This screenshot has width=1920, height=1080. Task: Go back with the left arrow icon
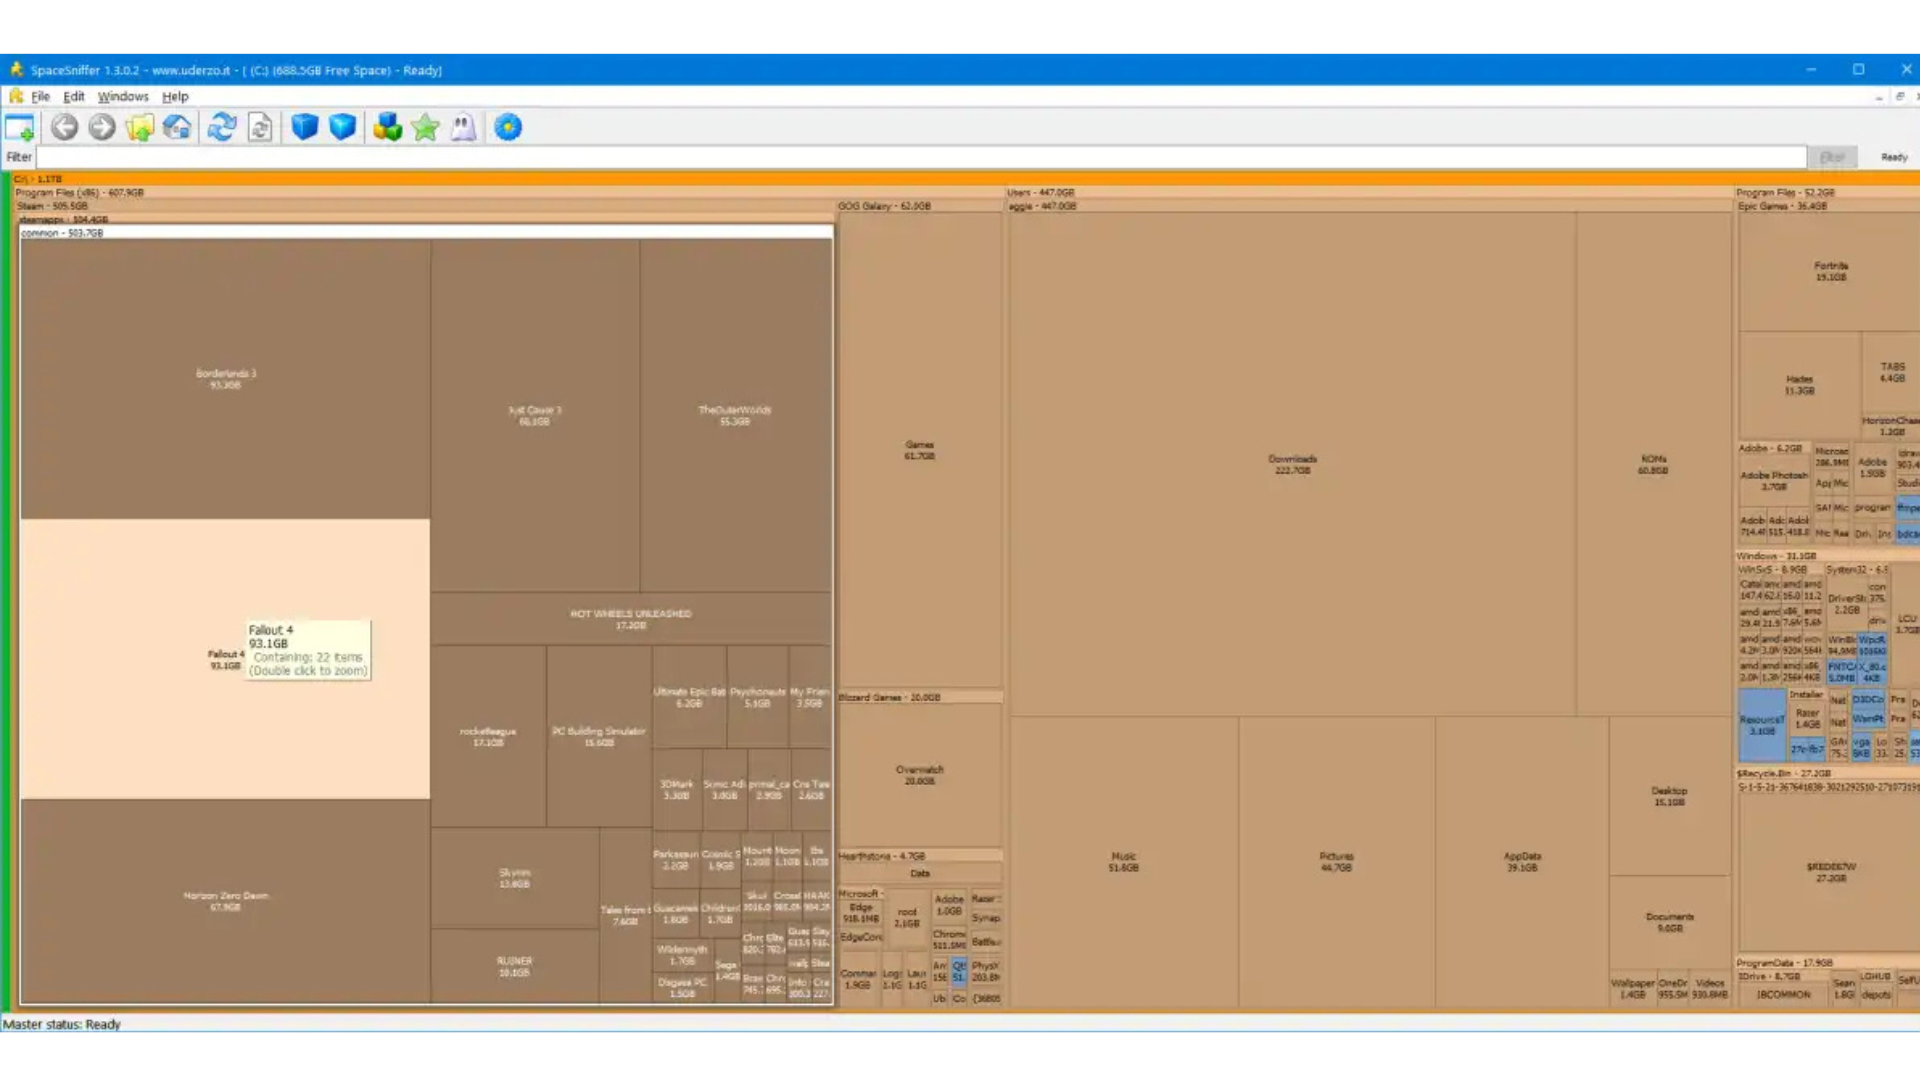tap(65, 127)
